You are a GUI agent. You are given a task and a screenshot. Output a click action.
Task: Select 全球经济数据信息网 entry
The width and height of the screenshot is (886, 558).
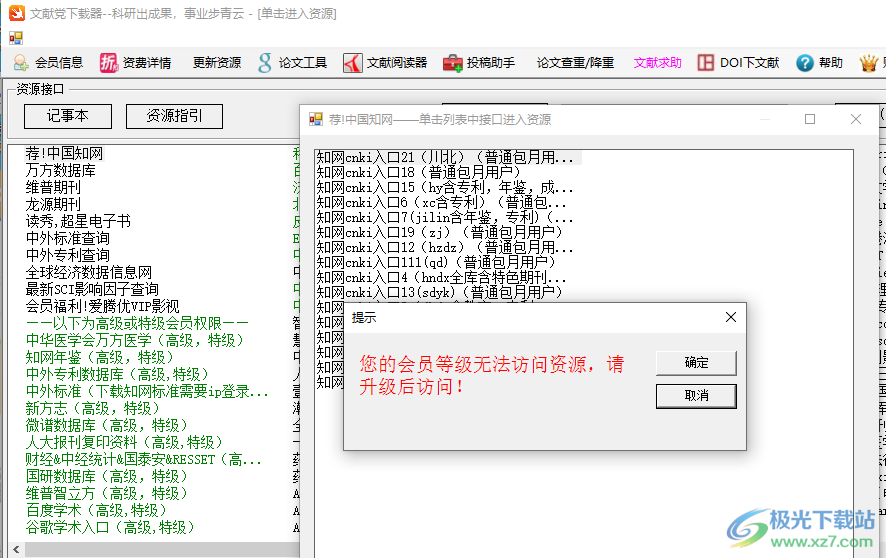tap(88, 272)
